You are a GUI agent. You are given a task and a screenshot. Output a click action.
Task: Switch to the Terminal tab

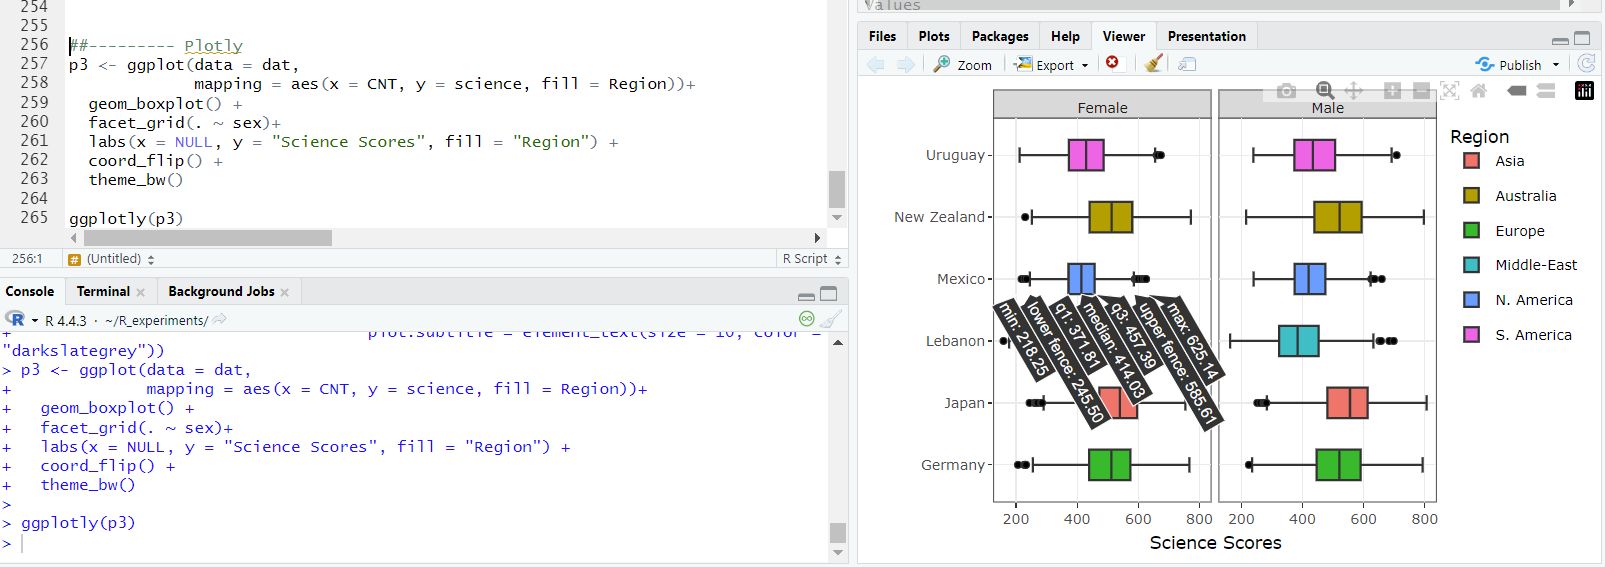click(103, 291)
